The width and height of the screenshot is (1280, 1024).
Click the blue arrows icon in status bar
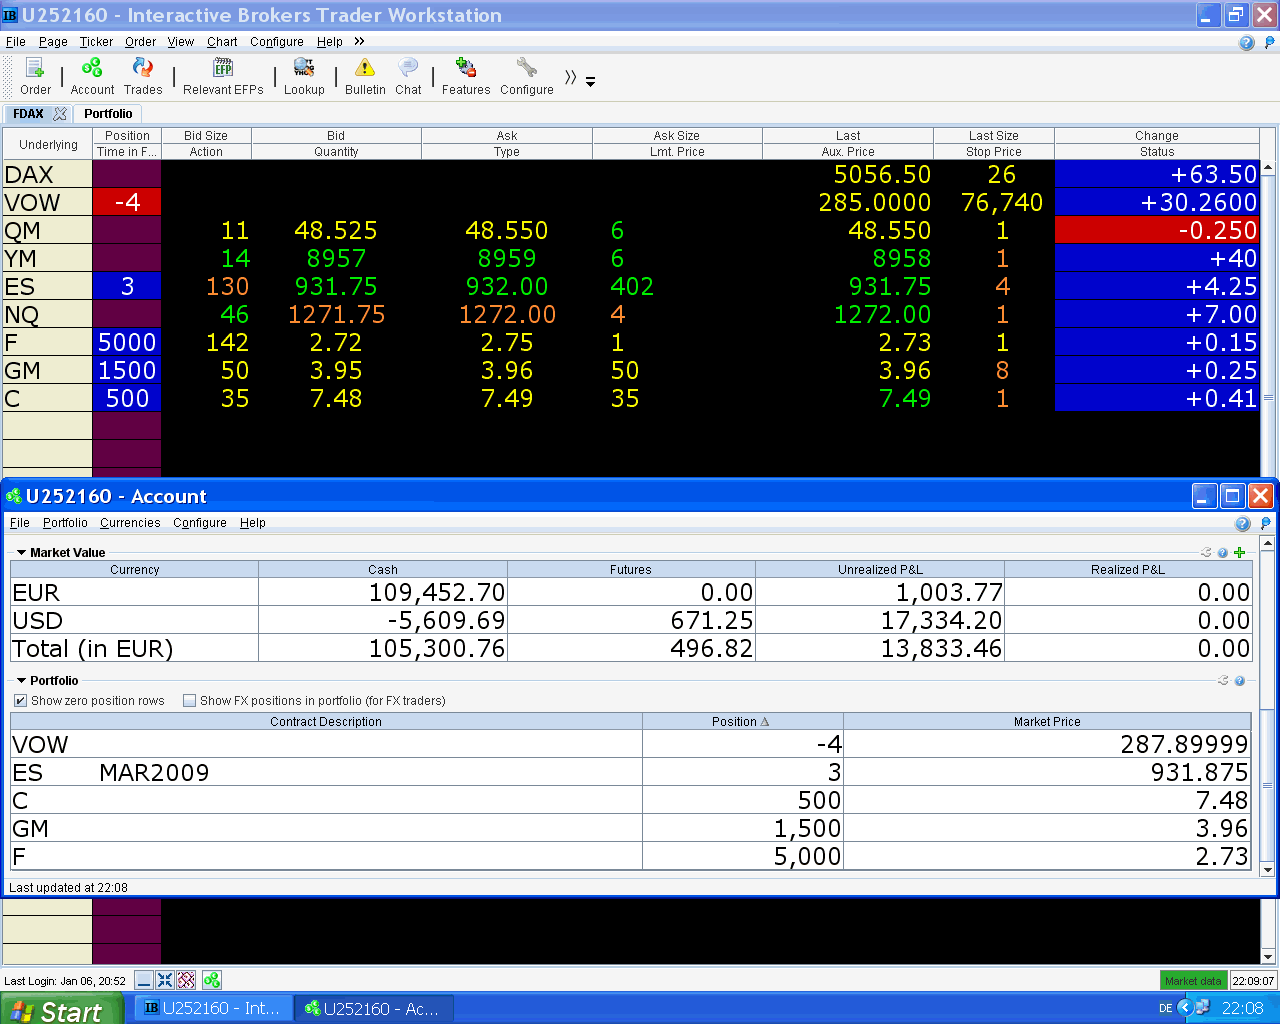click(165, 980)
